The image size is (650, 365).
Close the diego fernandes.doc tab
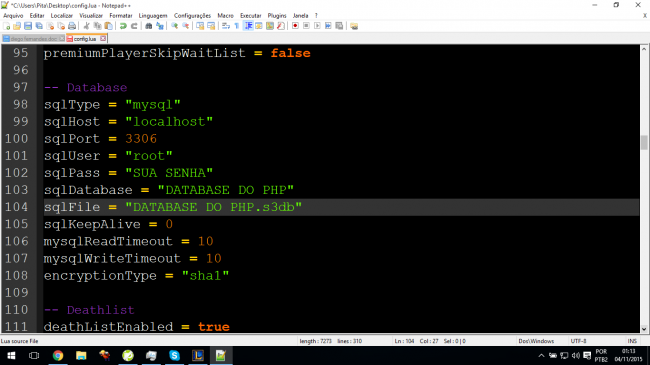pos(62,39)
